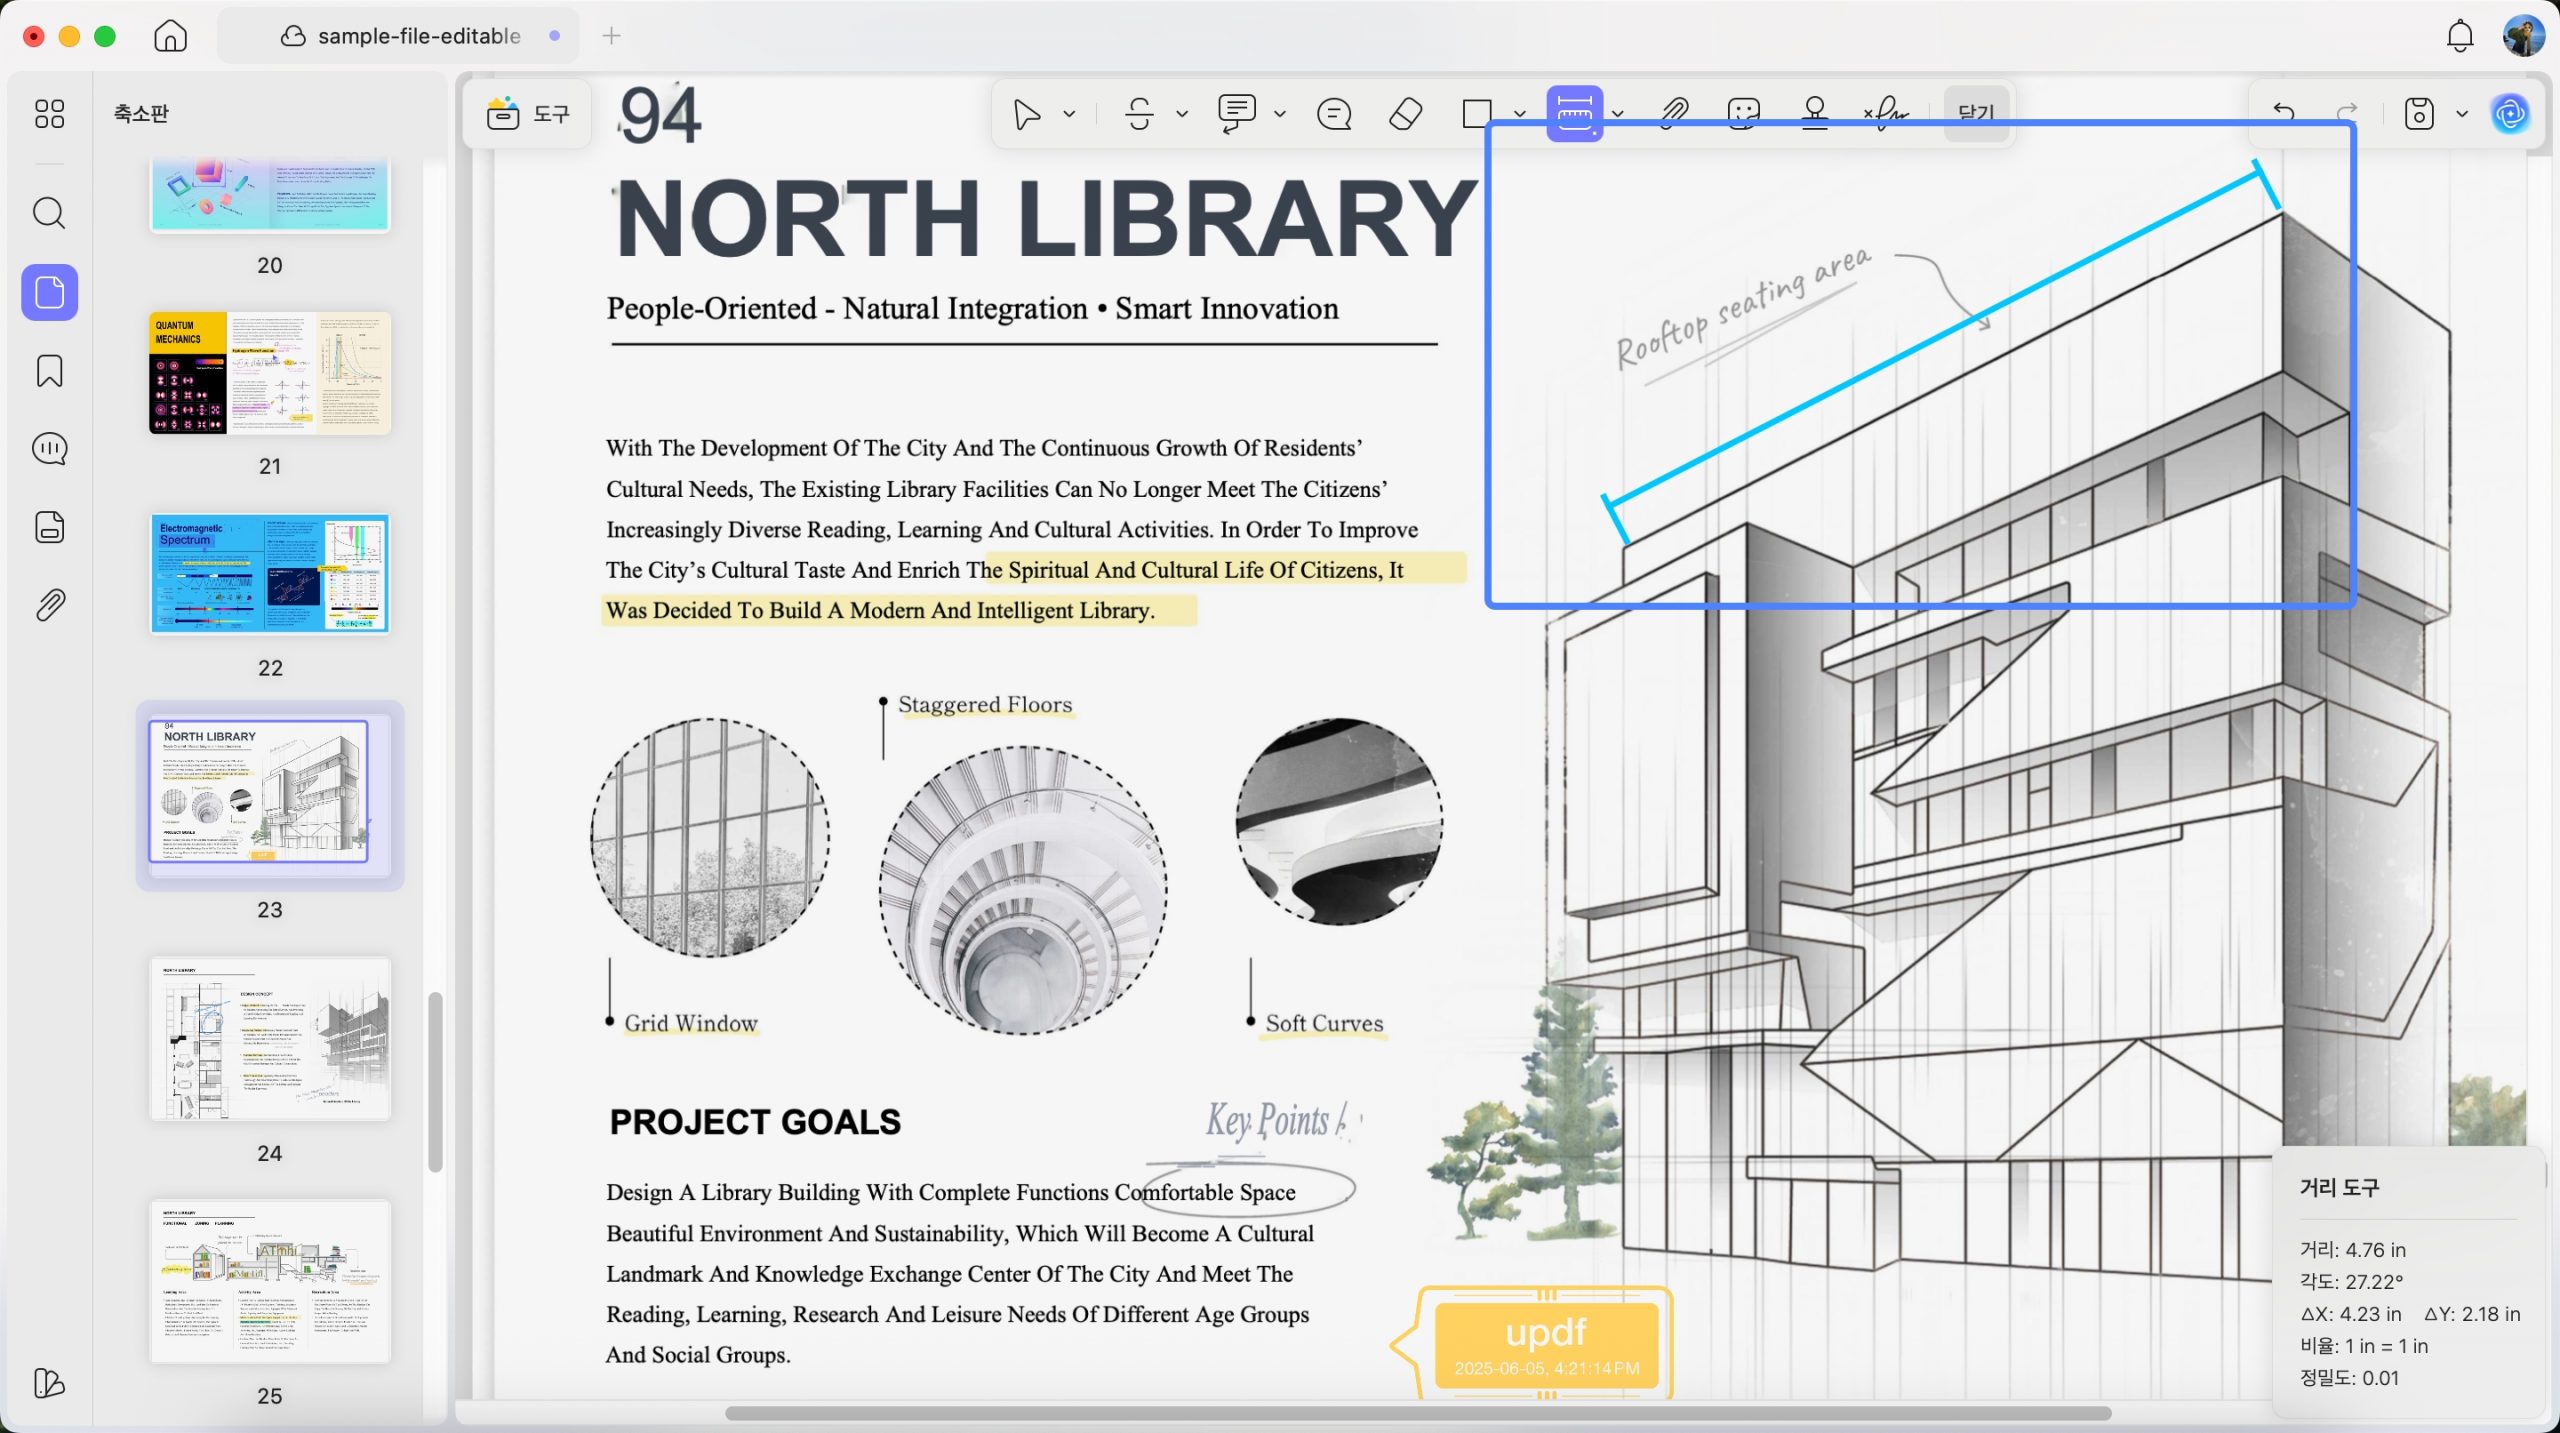Click the PROJECT GOALS heading

(755, 1122)
